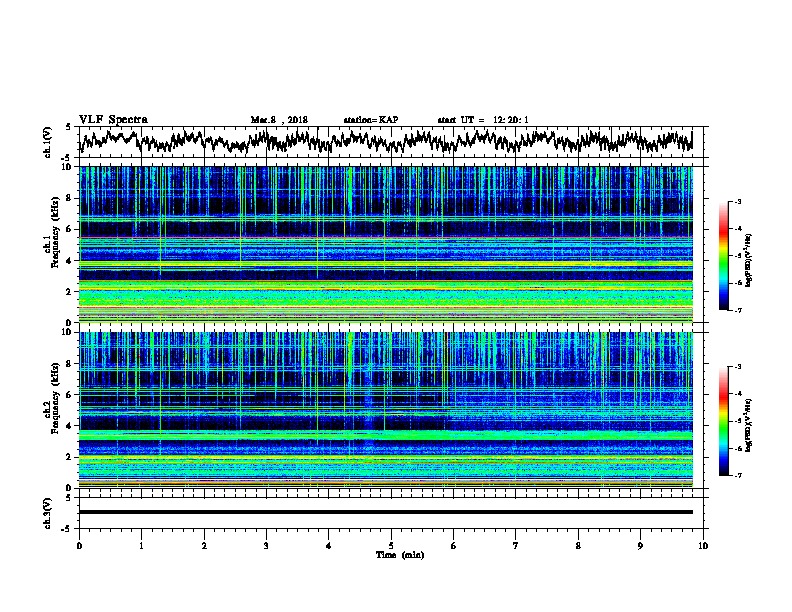This screenshot has height=612, width=792.
Task: Click the ch.1 spectrogram panel
Action: pyautogui.click(x=386, y=244)
